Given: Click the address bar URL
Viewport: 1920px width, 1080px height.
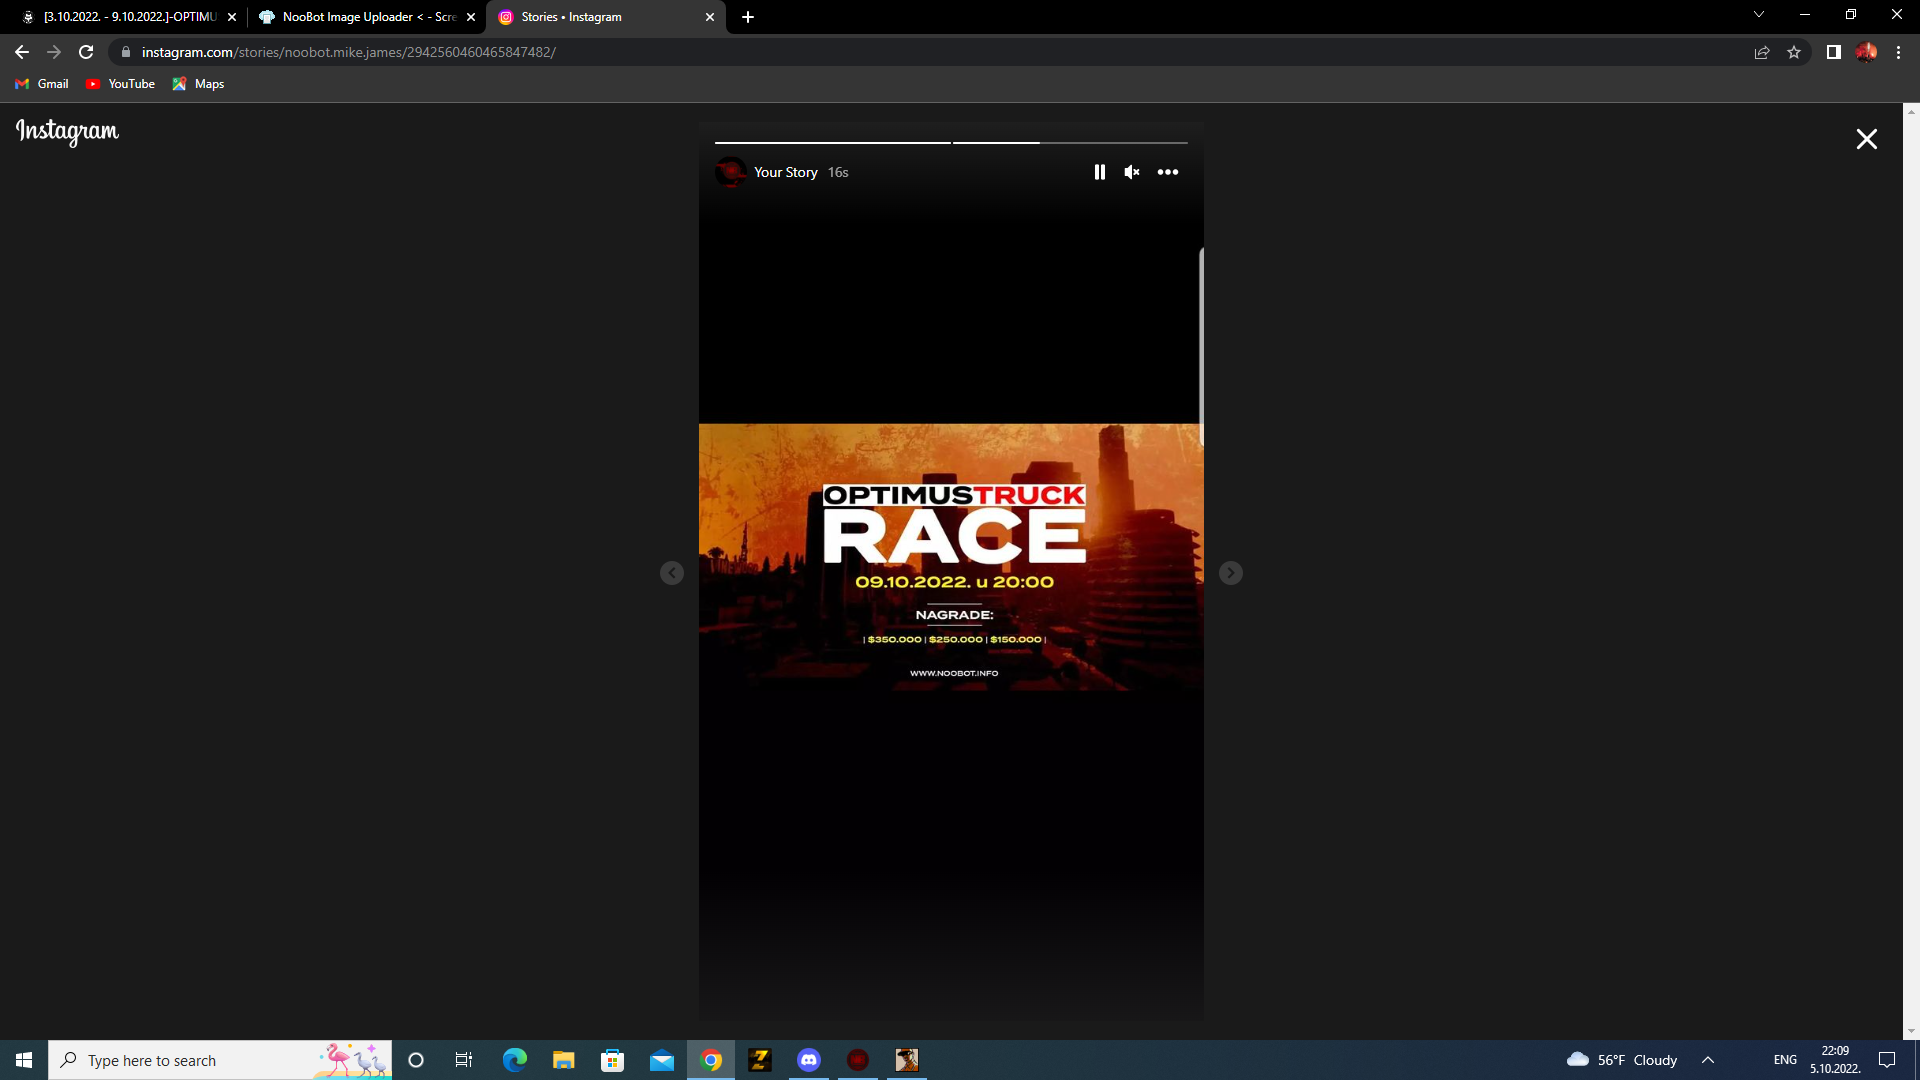Looking at the screenshot, I should 348,52.
